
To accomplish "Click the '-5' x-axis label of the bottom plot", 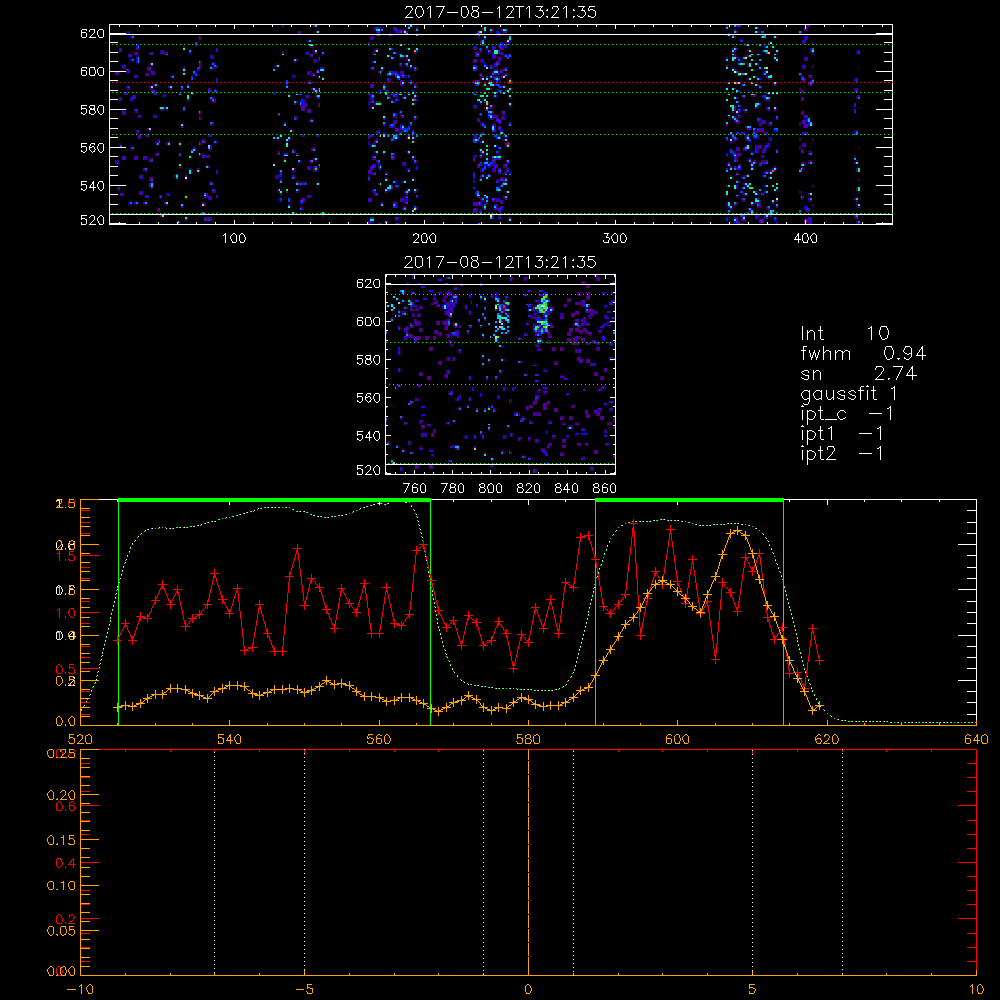I will pos(304,990).
